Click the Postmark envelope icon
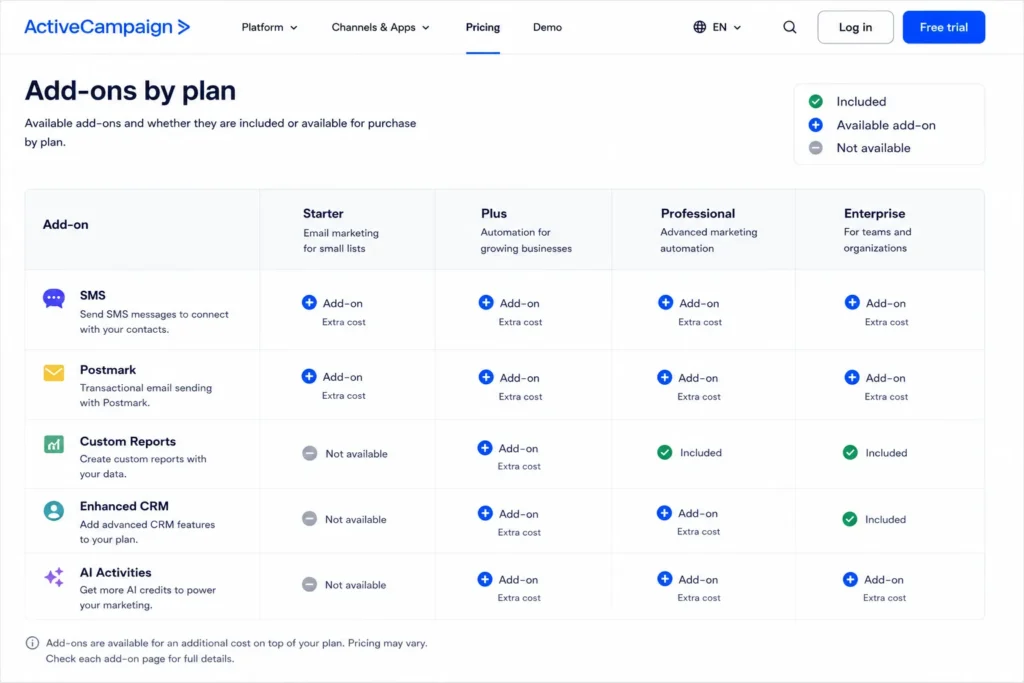 [54, 373]
